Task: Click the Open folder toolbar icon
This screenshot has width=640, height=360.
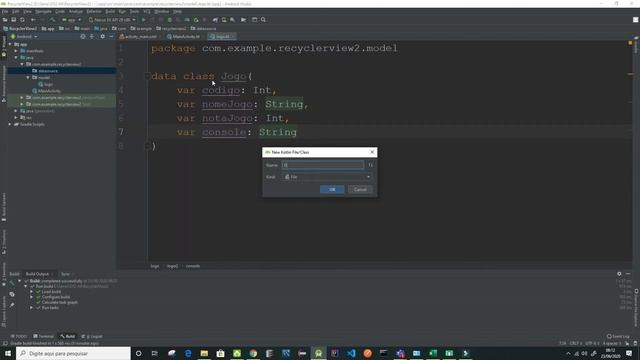Action: point(5,20)
